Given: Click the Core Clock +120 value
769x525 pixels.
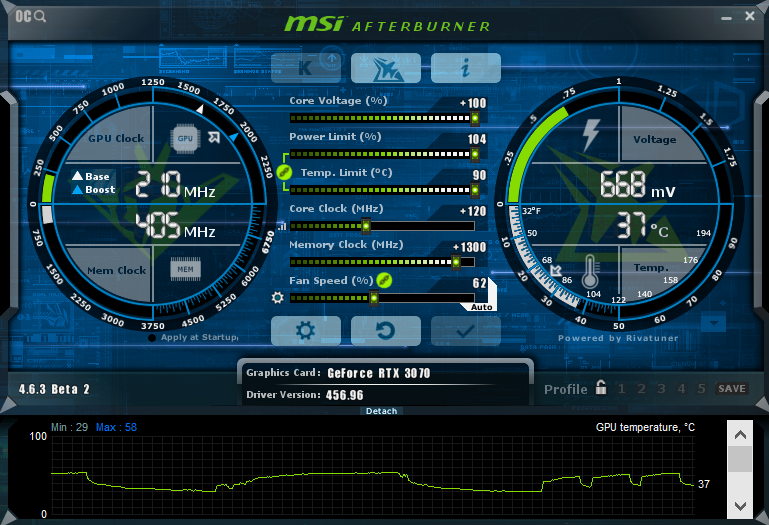Looking at the screenshot, I should (x=473, y=211).
